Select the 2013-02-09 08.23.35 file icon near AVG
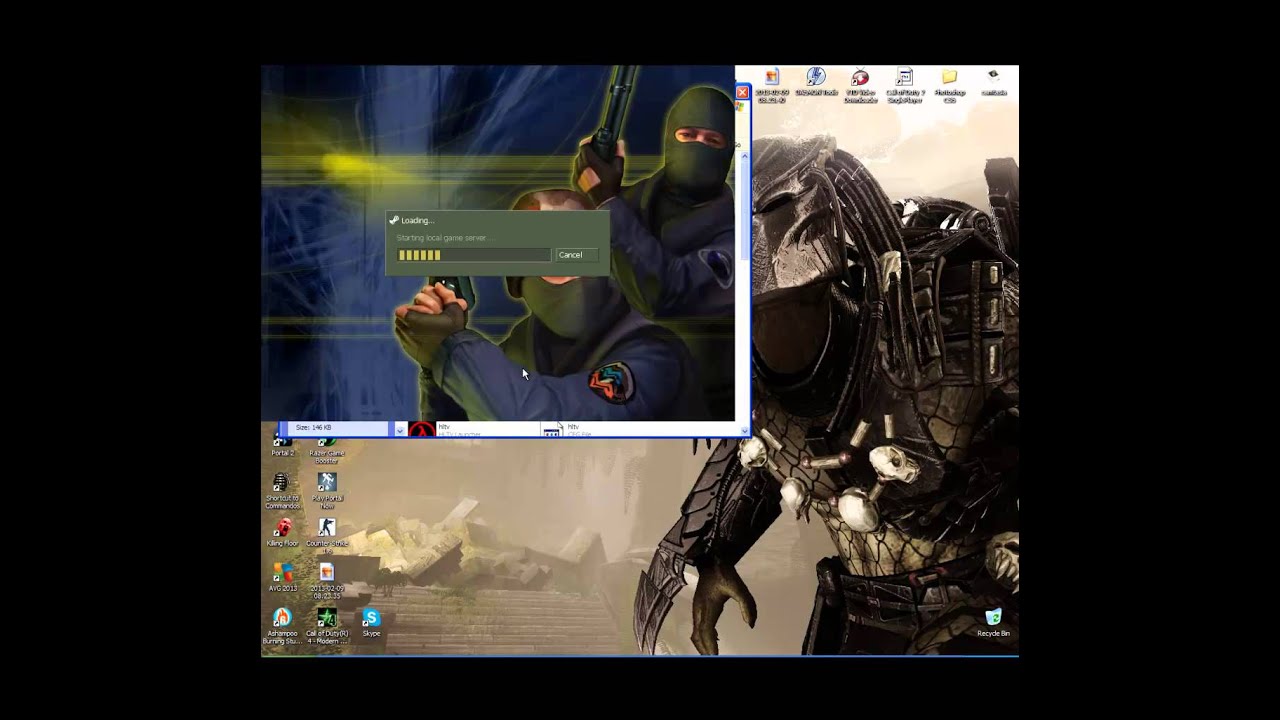This screenshot has height=720, width=1280. [326, 581]
